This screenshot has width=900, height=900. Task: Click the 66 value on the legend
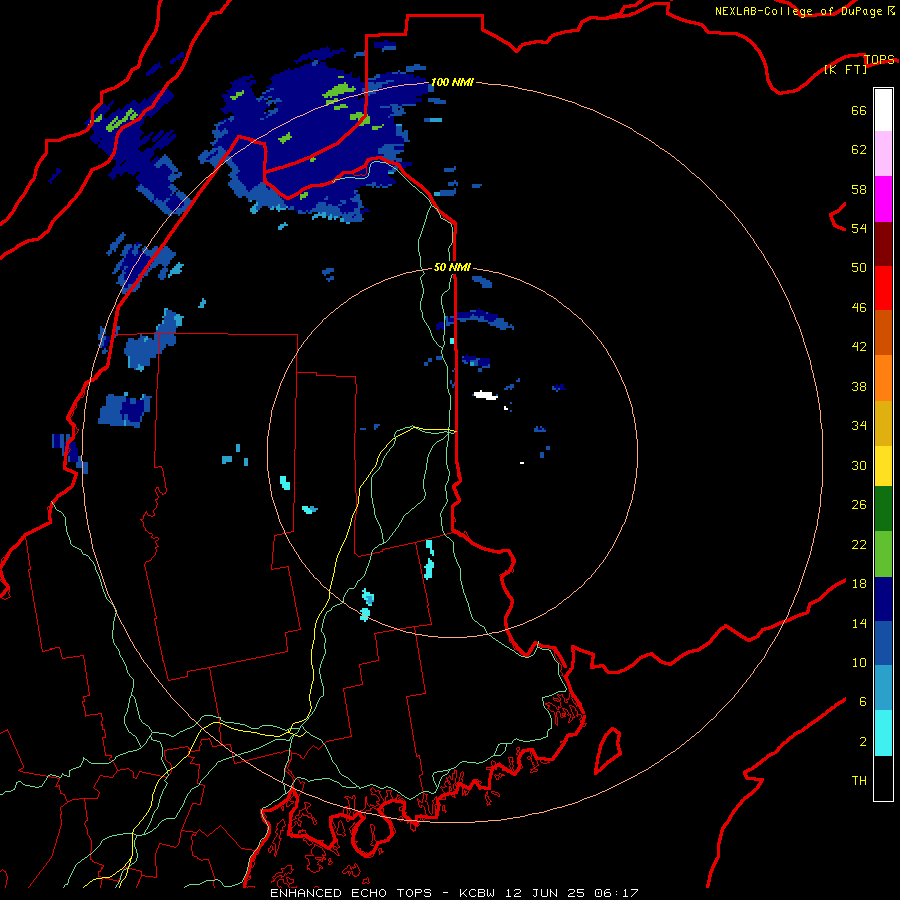coord(859,110)
